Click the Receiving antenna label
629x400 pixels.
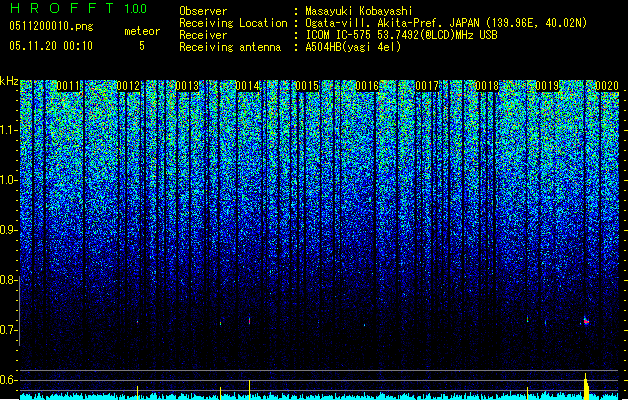[230, 47]
